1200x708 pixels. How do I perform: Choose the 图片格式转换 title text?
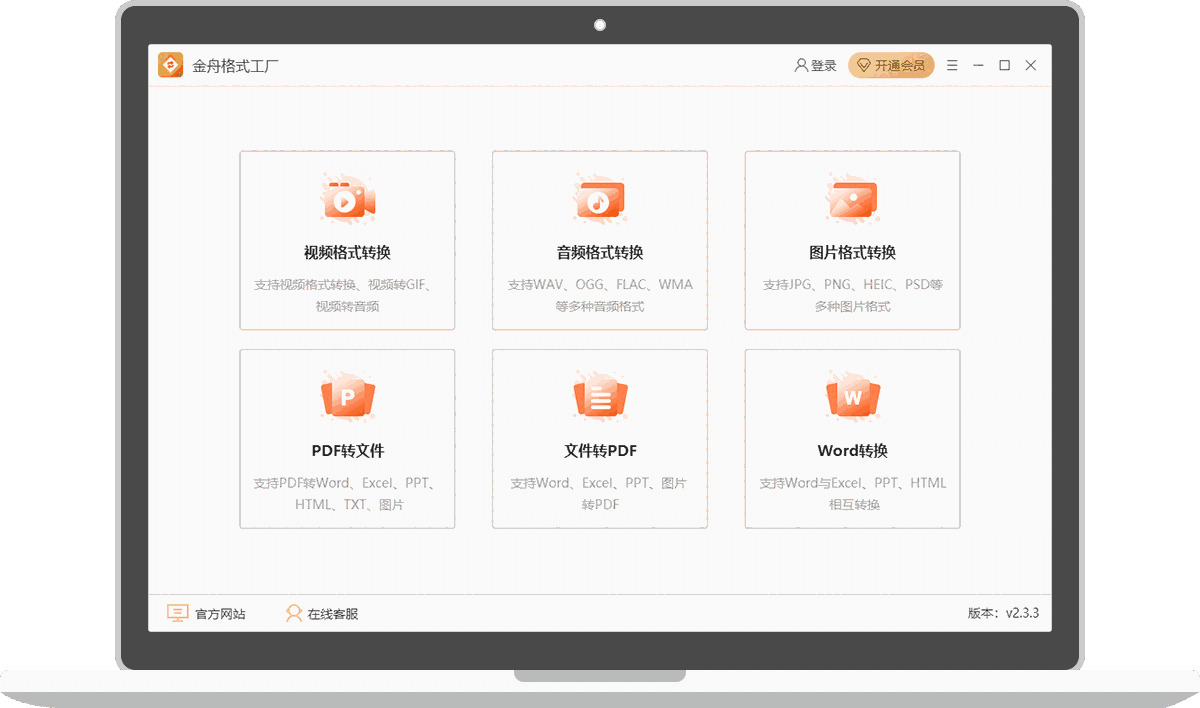(852, 252)
